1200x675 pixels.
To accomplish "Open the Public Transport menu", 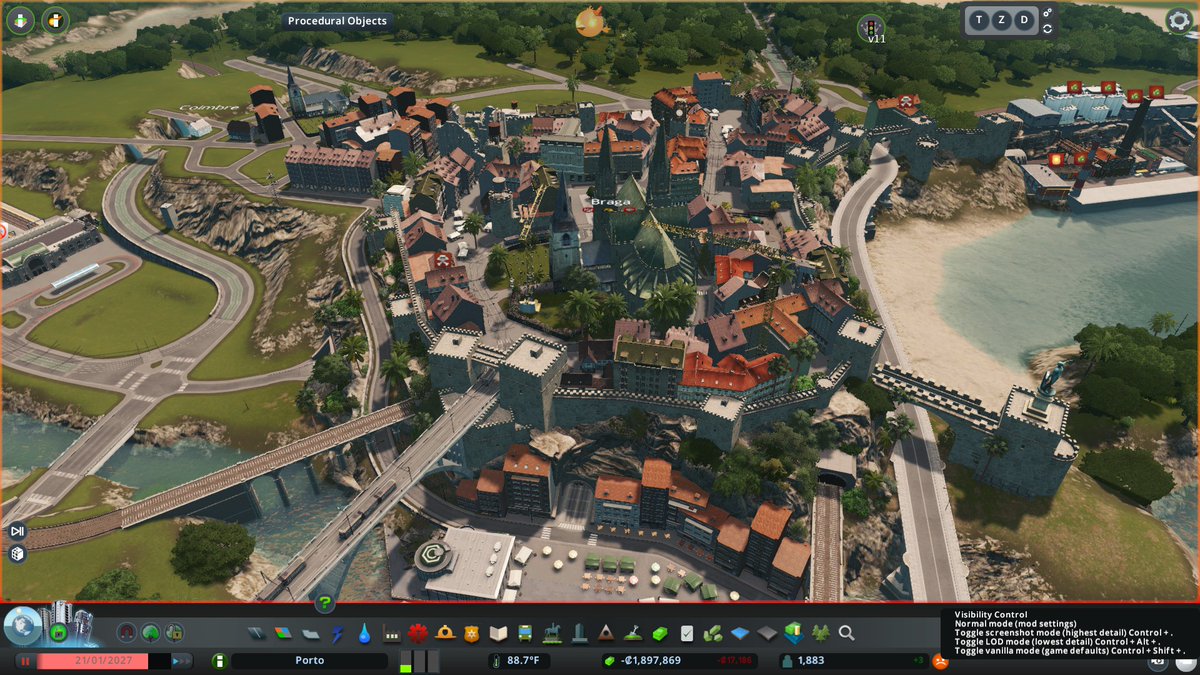I will pyautogui.click(x=525, y=633).
